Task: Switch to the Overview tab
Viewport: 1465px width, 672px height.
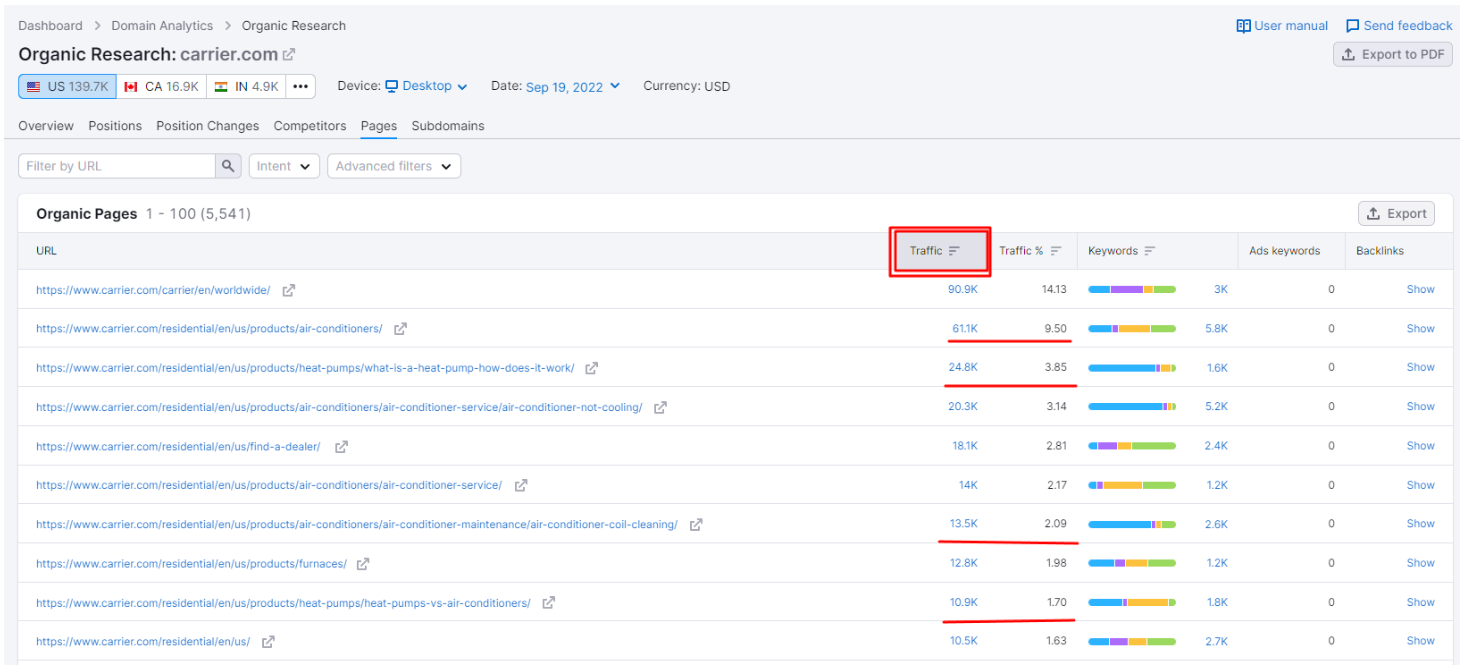Action: (46, 126)
